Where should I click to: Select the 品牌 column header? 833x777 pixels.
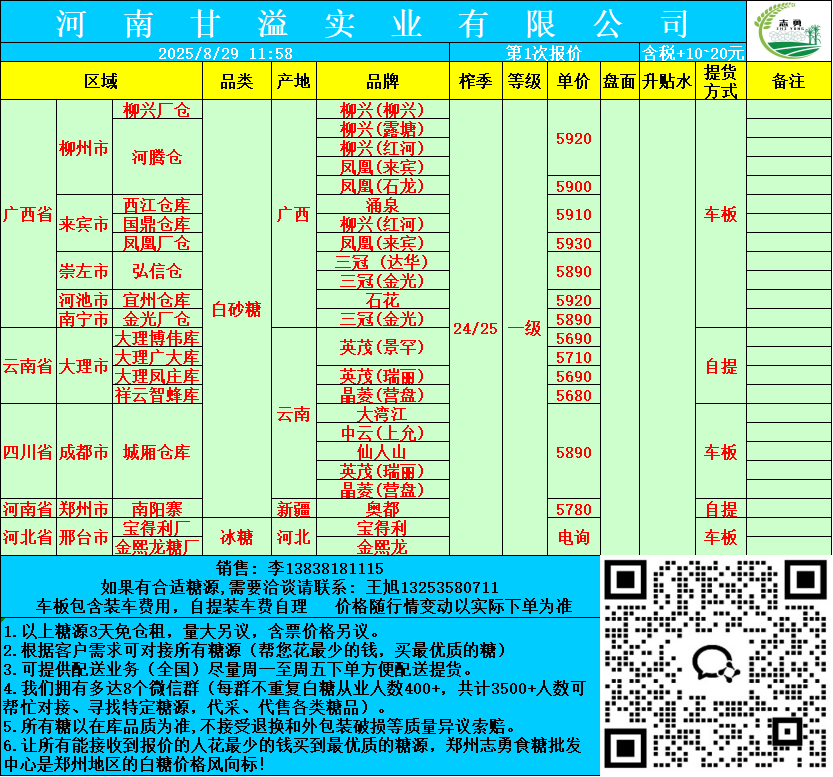(x=383, y=81)
